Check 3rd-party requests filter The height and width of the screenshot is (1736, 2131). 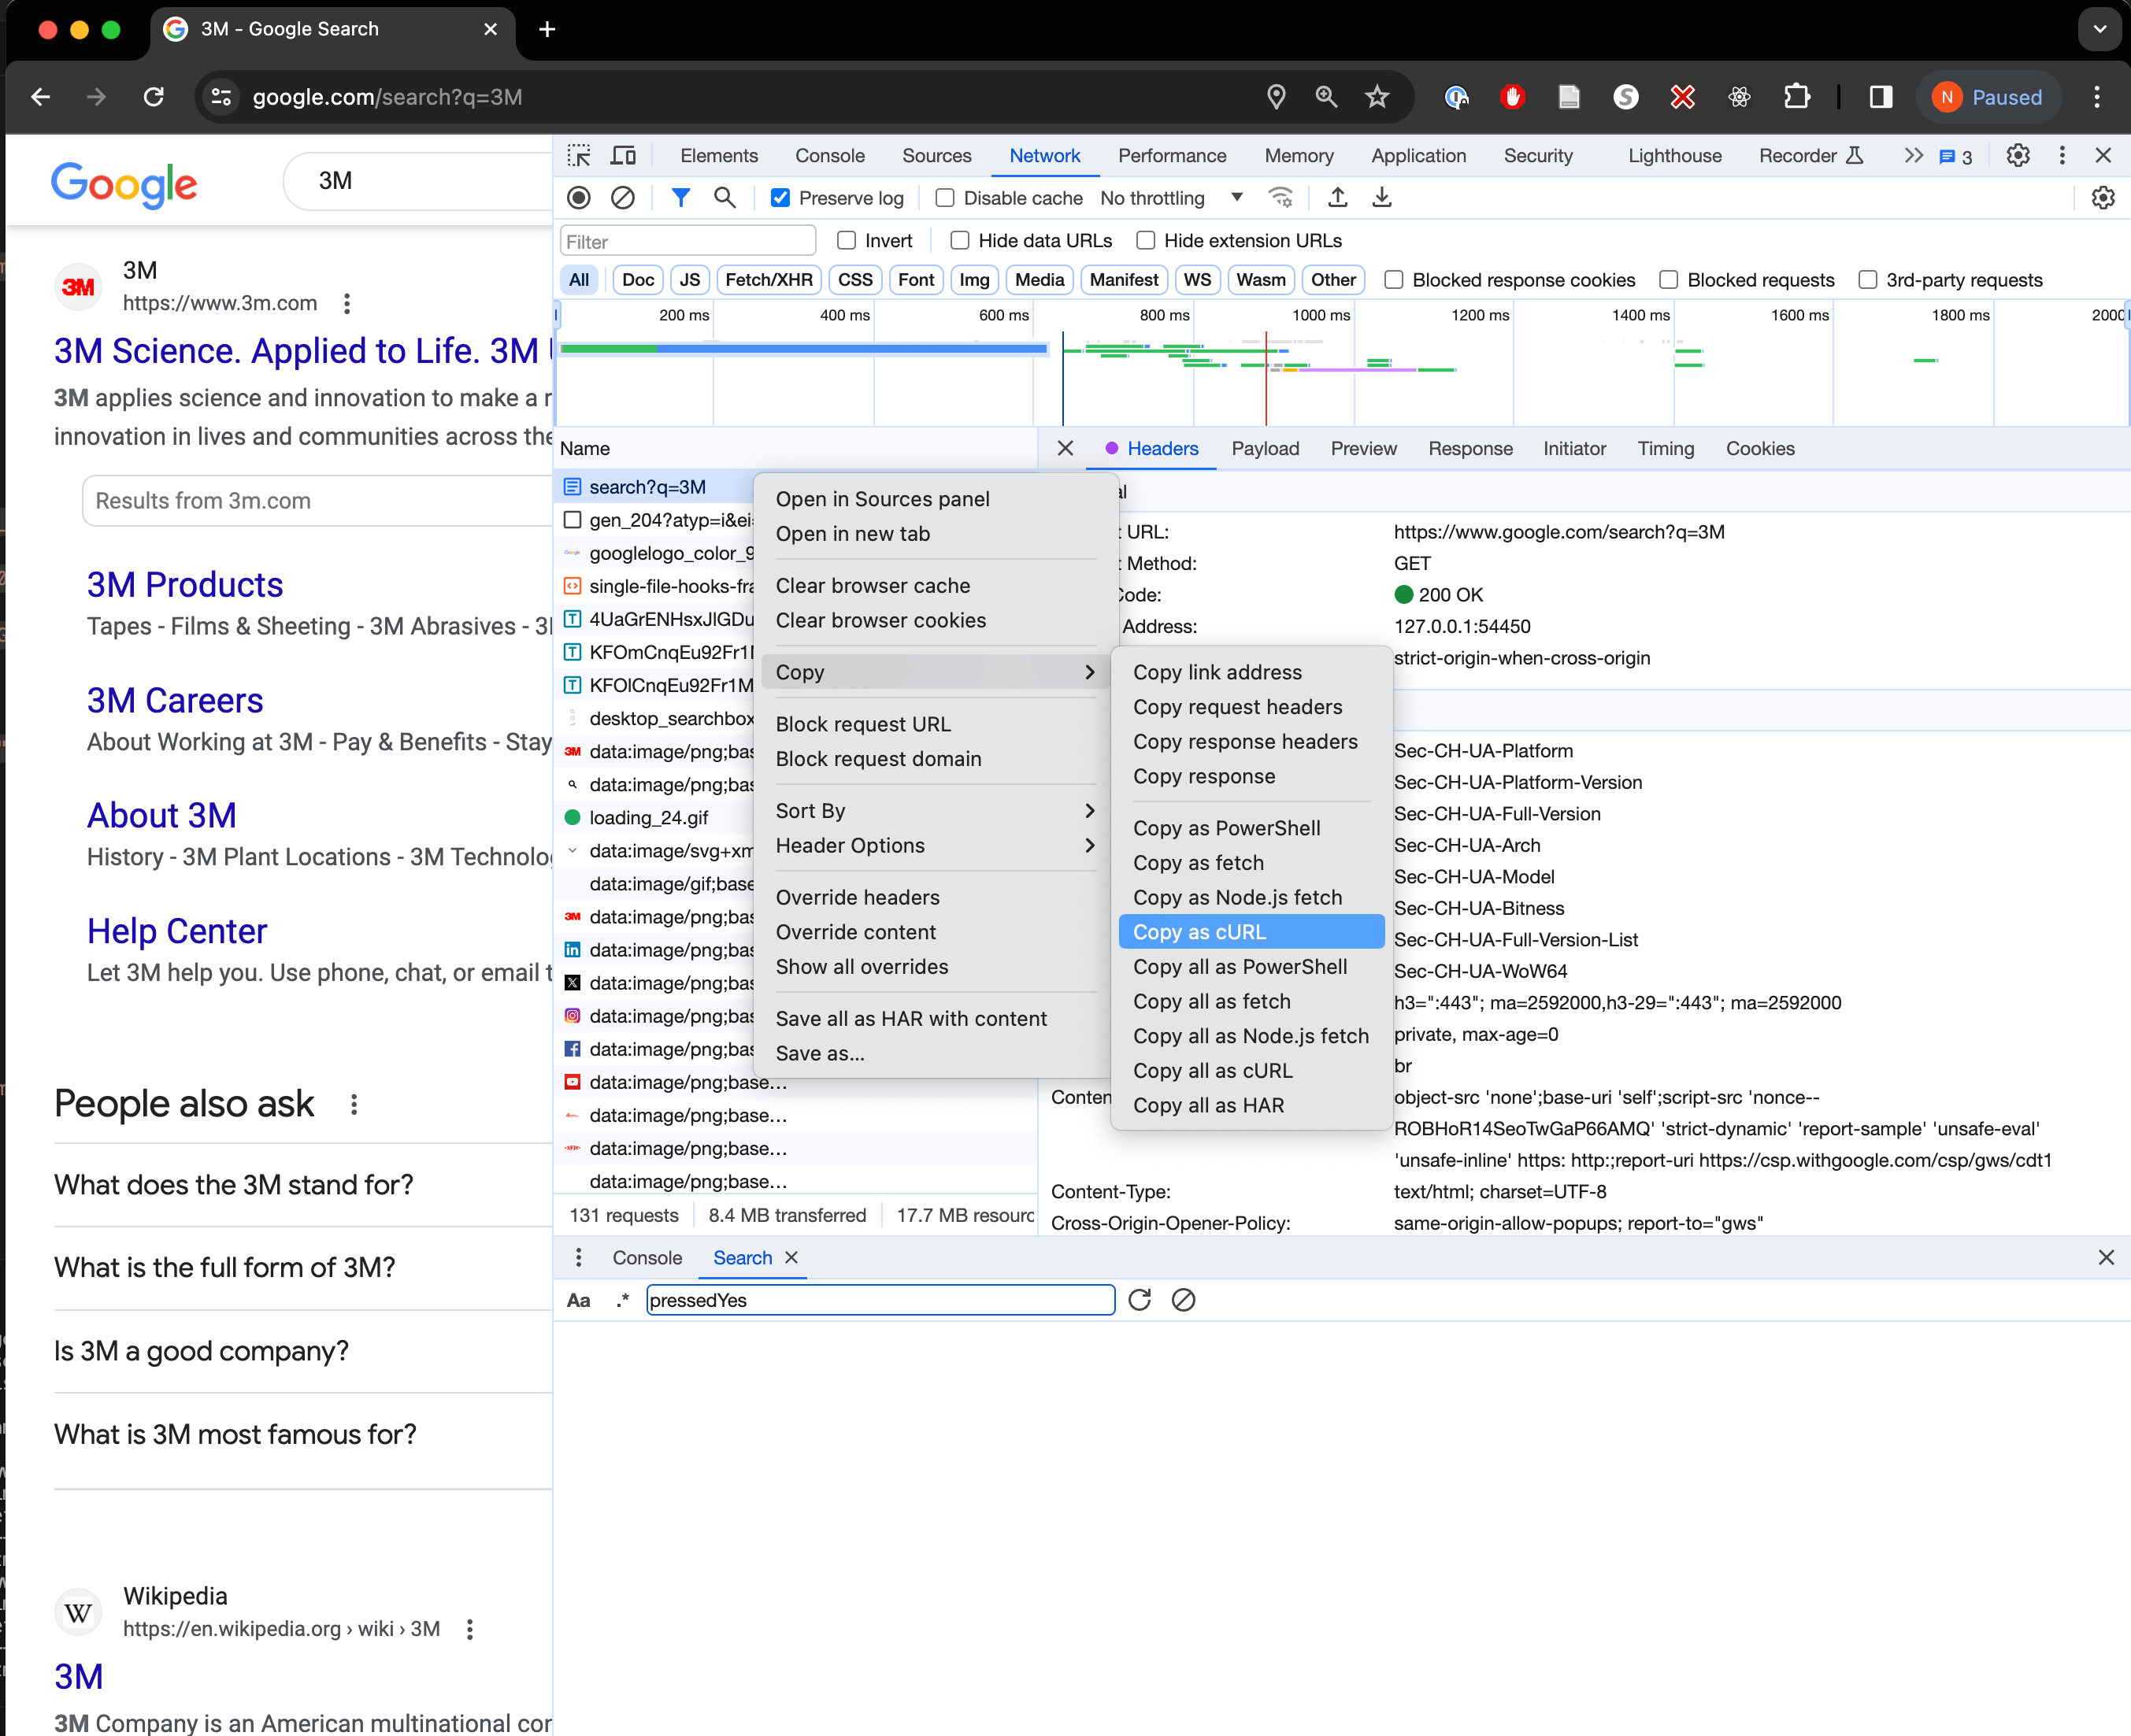pos(1867,280)
